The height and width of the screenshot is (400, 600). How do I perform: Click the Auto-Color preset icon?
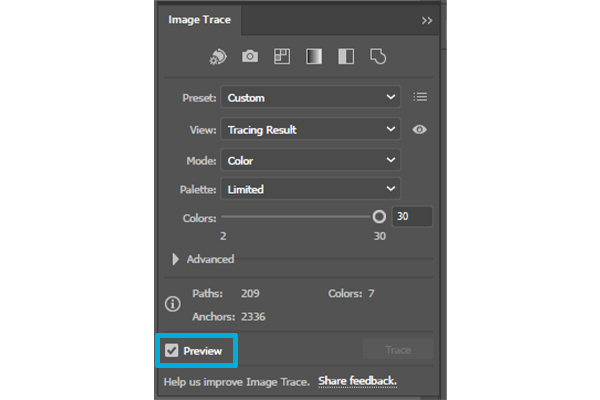pos(220,57)
